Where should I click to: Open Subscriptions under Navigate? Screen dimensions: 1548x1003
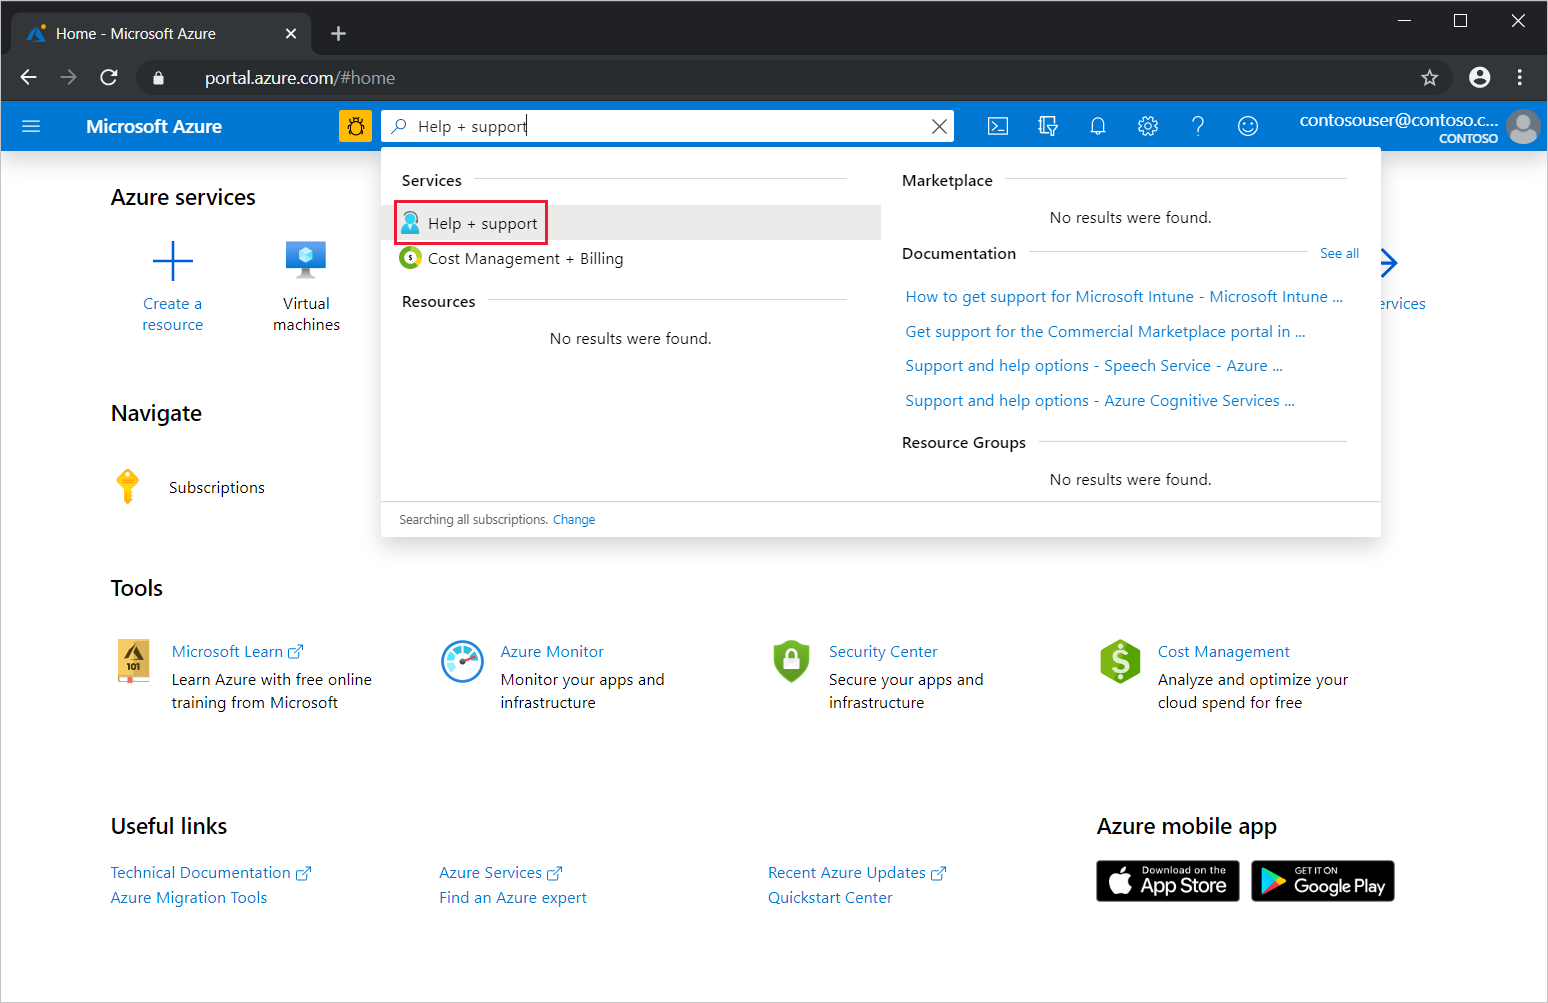(x=216, y=488)
